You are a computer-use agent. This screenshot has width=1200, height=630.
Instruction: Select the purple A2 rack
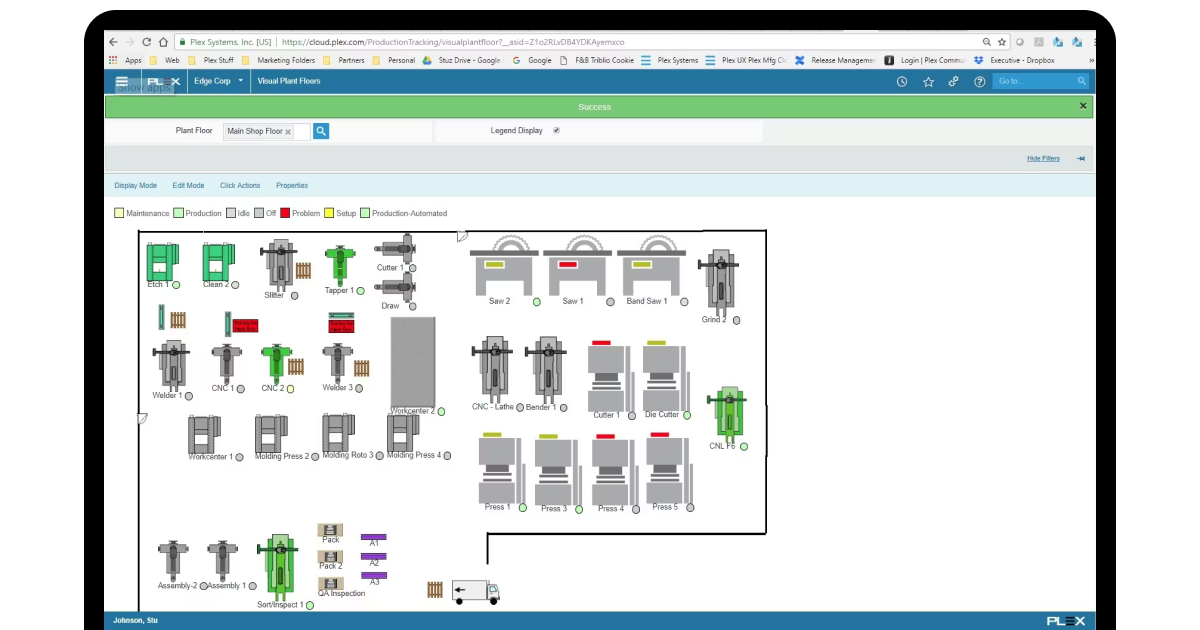click(x=374, y=555)
